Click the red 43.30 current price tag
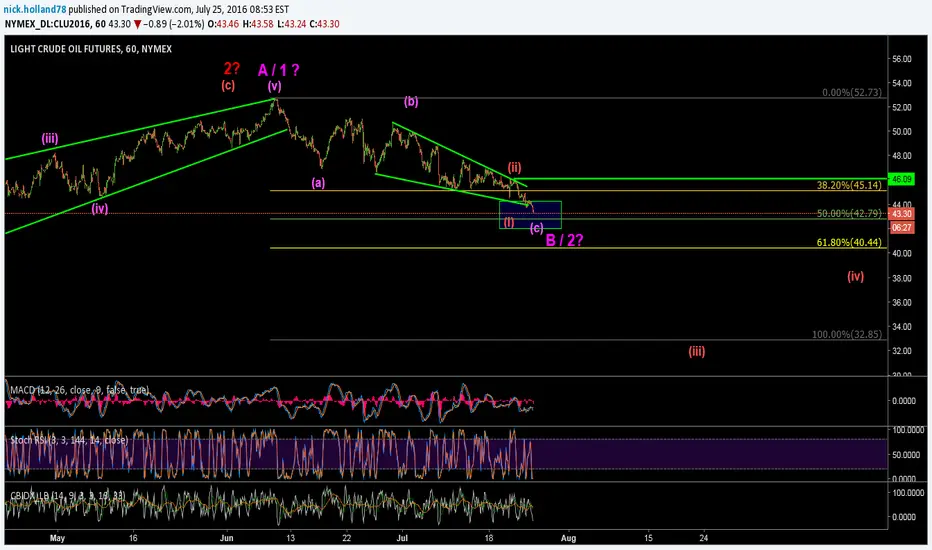This screenshot has height=550, width=932. pyautogui.click(x=901, y=213)
